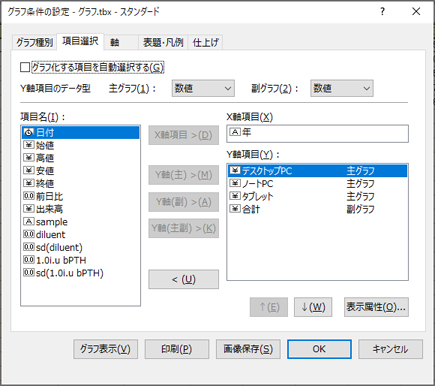Click the clock icon beside 日付

[29, 133]
